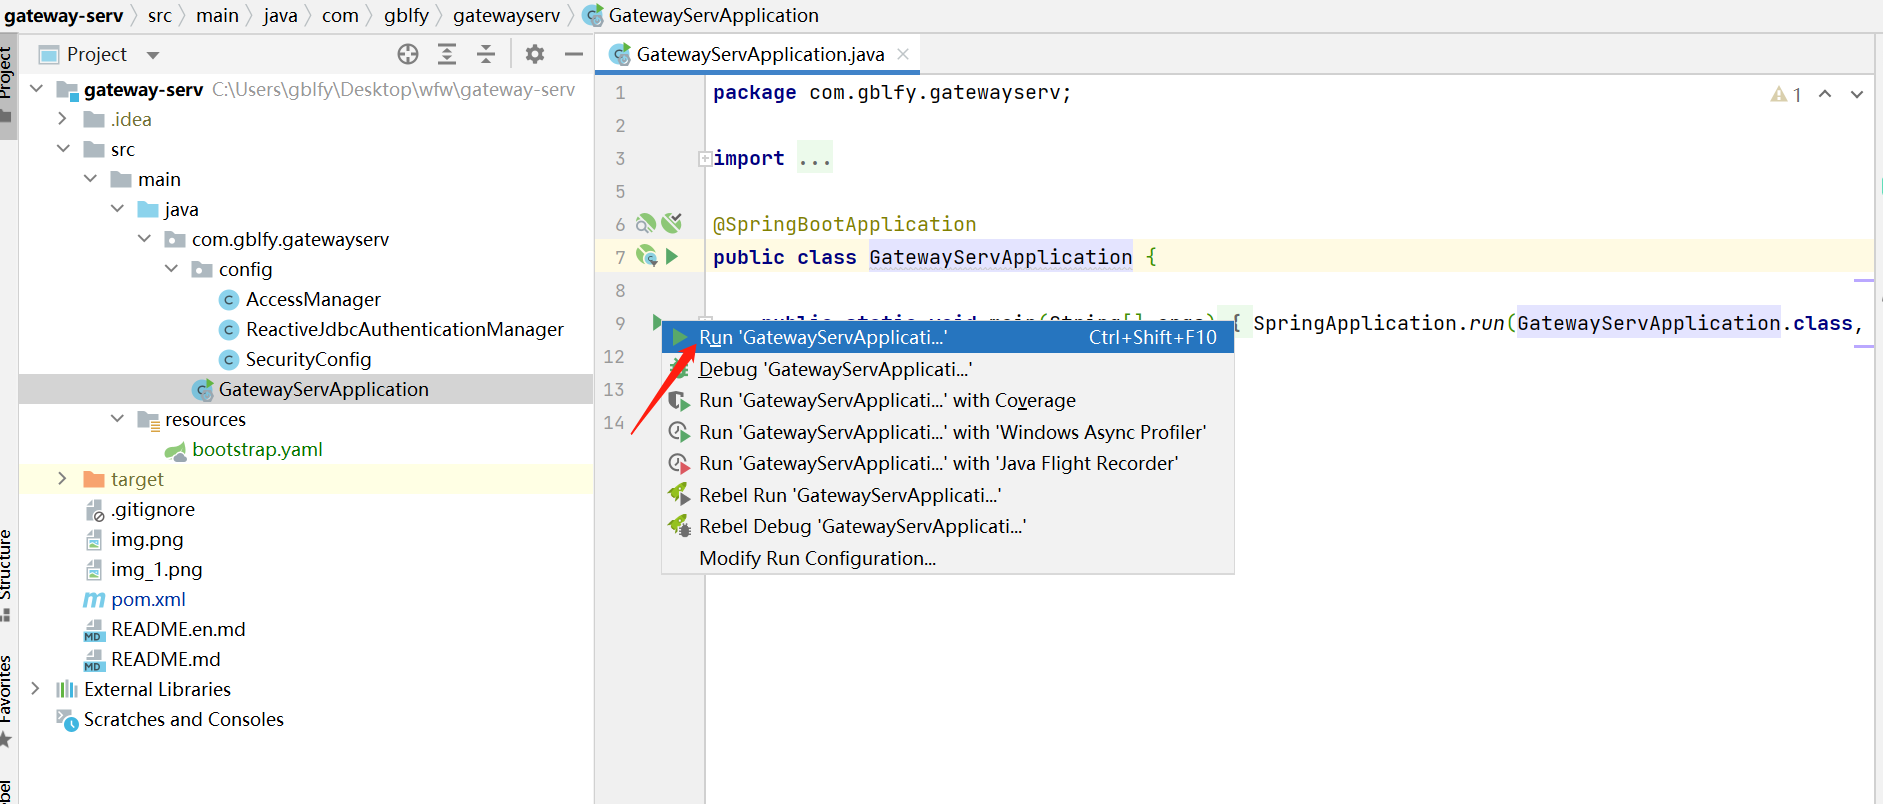Collapse the com.gblfy.gatewayserv package
1883x804 pixels.
click(x=144, y=239)
